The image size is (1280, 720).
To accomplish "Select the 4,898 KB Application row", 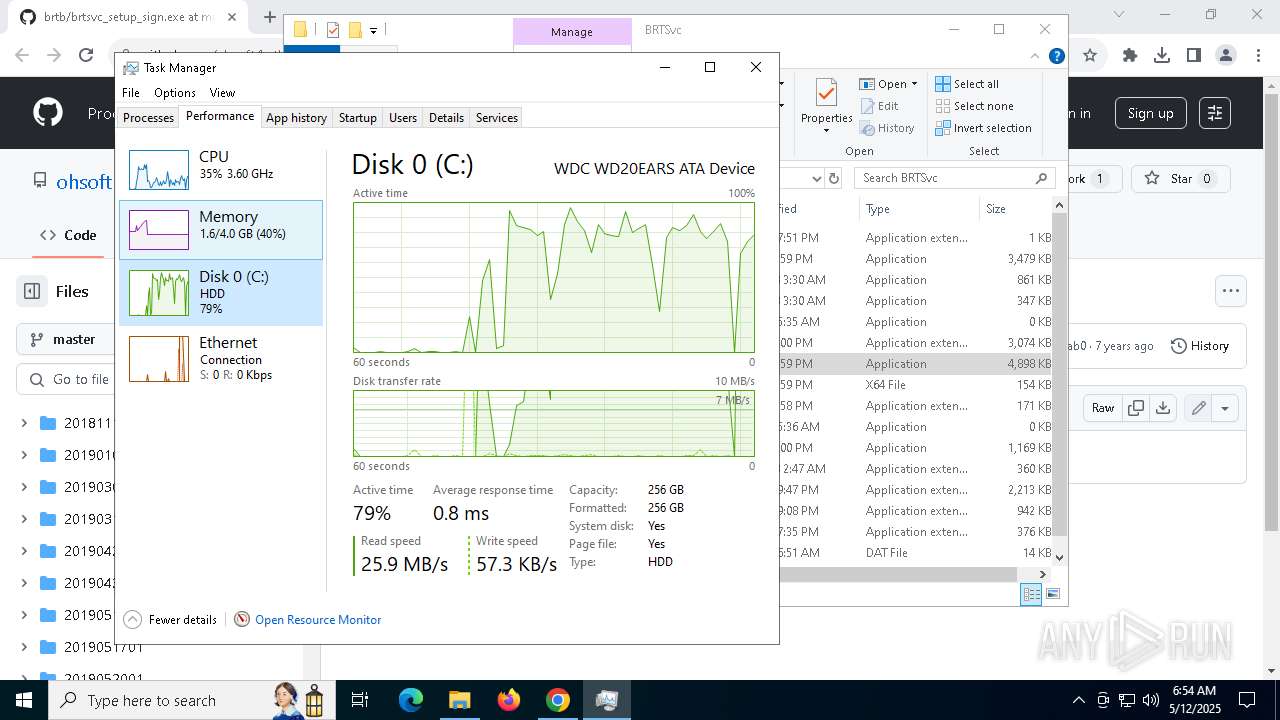I will coord(916,364).
